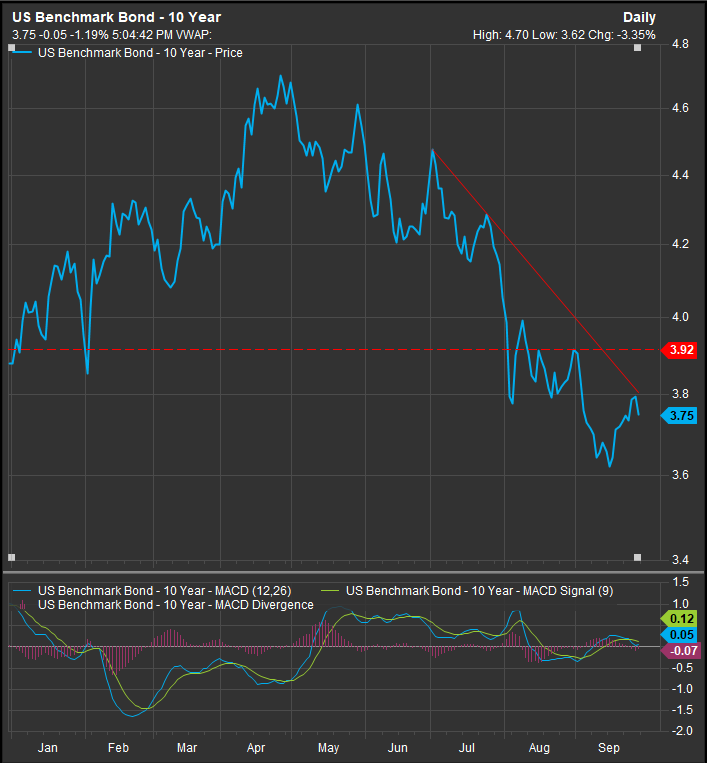The width and height of the screenshot is (707, 763).
Task: Click the red 3.92 price level tag
Action: point(680,350)
